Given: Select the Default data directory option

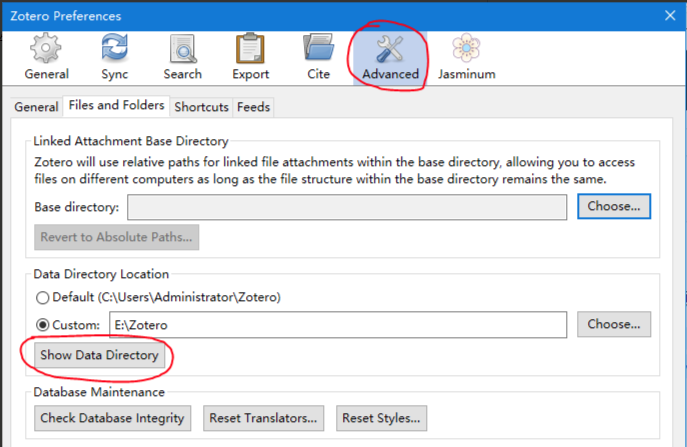Looking at the screenshot, I should click(158, 298).
